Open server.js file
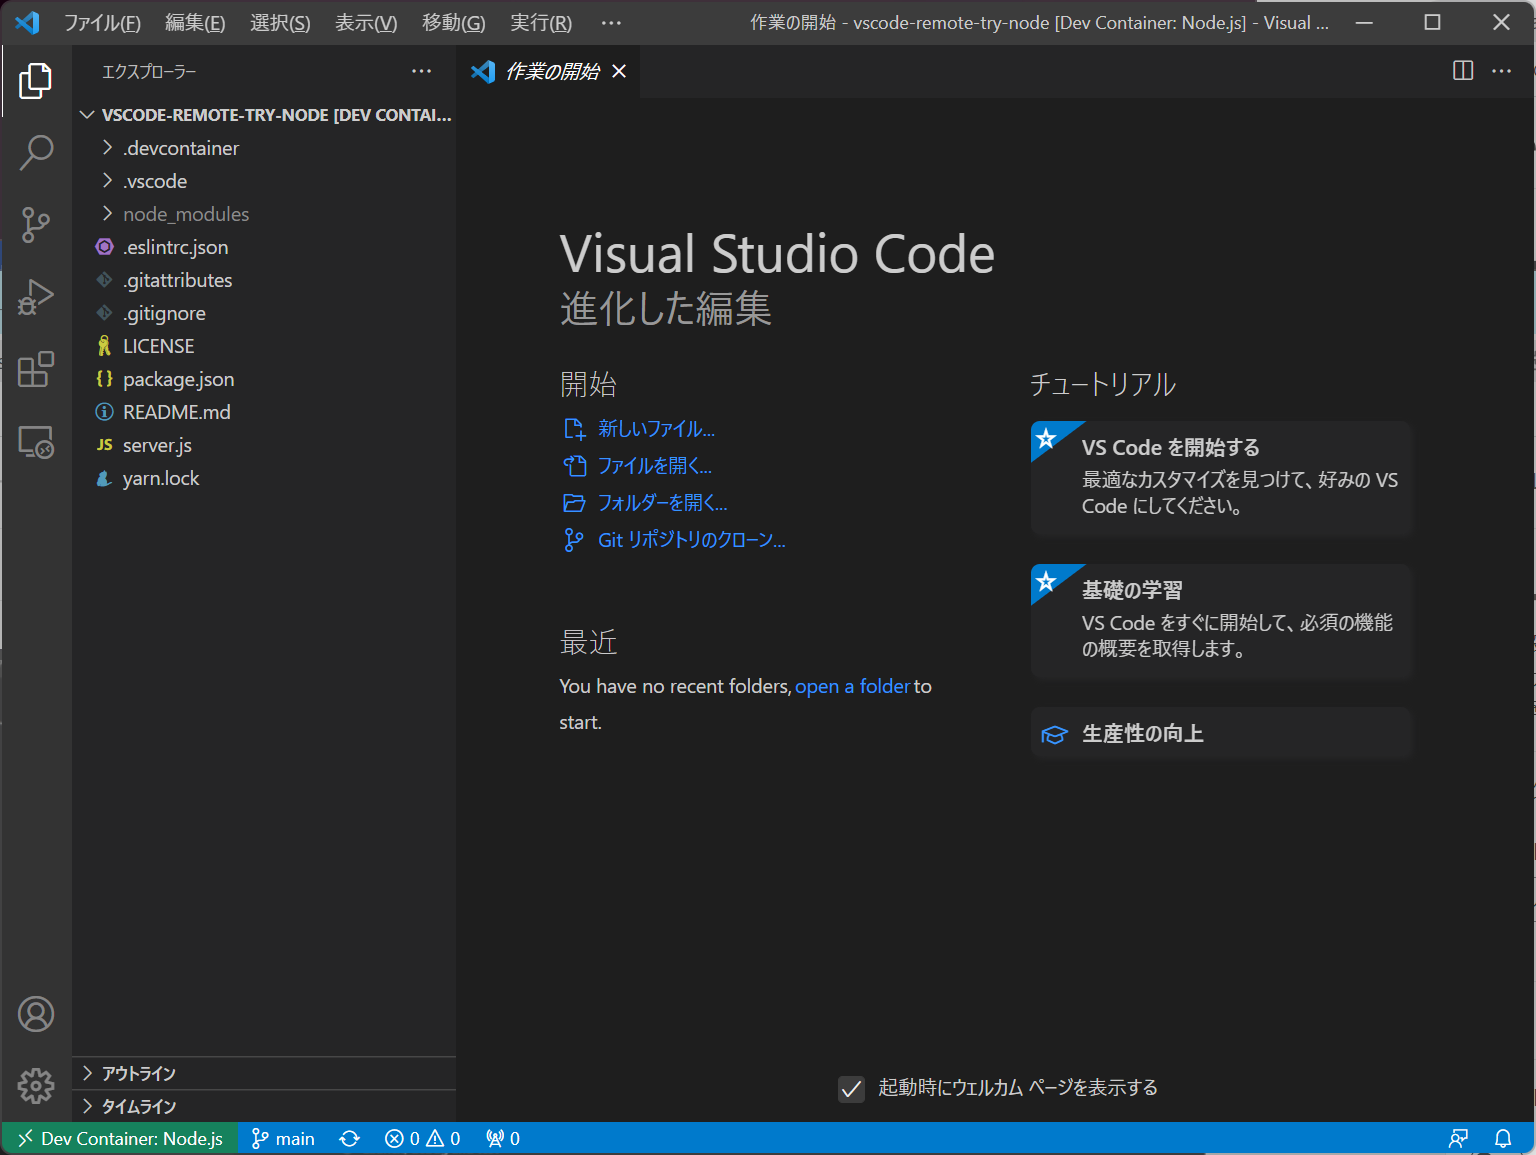The width and height of the screenshot is (1536, 1155). [x=264, y=445]
